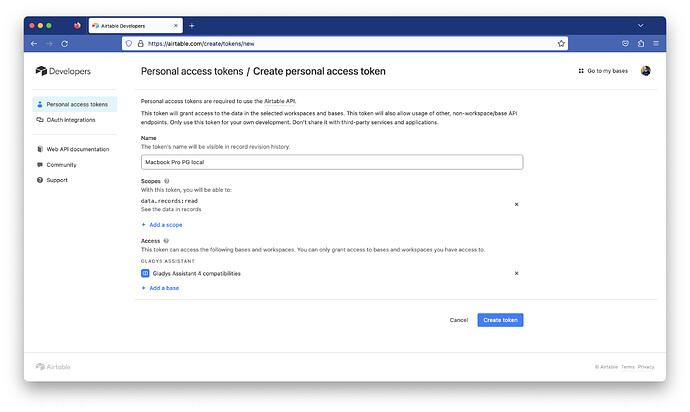Open the user profile avatar menu
Image resolution: width=690 pixels, height=412 pixels.
coord(646,71)
